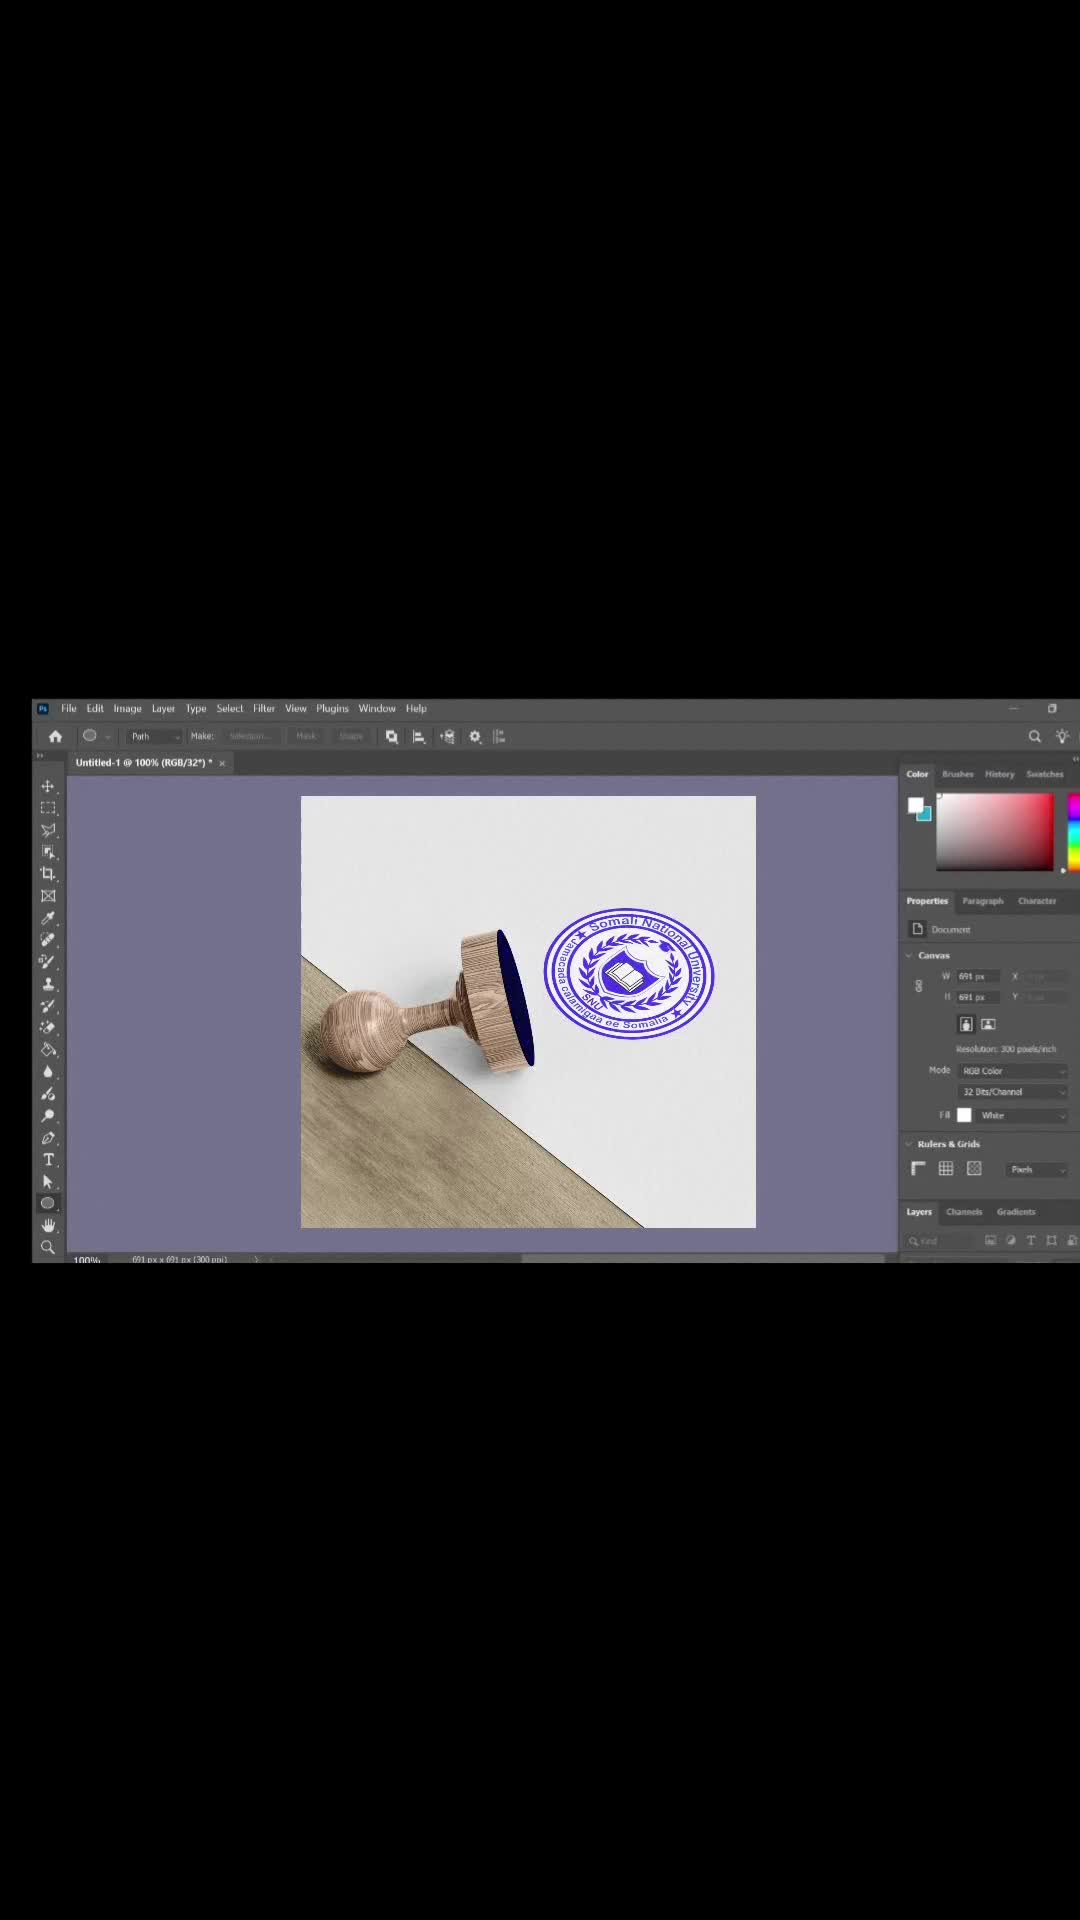Switch to the Channels tab
1080x1920 pixels.
tap(964, 1212)
